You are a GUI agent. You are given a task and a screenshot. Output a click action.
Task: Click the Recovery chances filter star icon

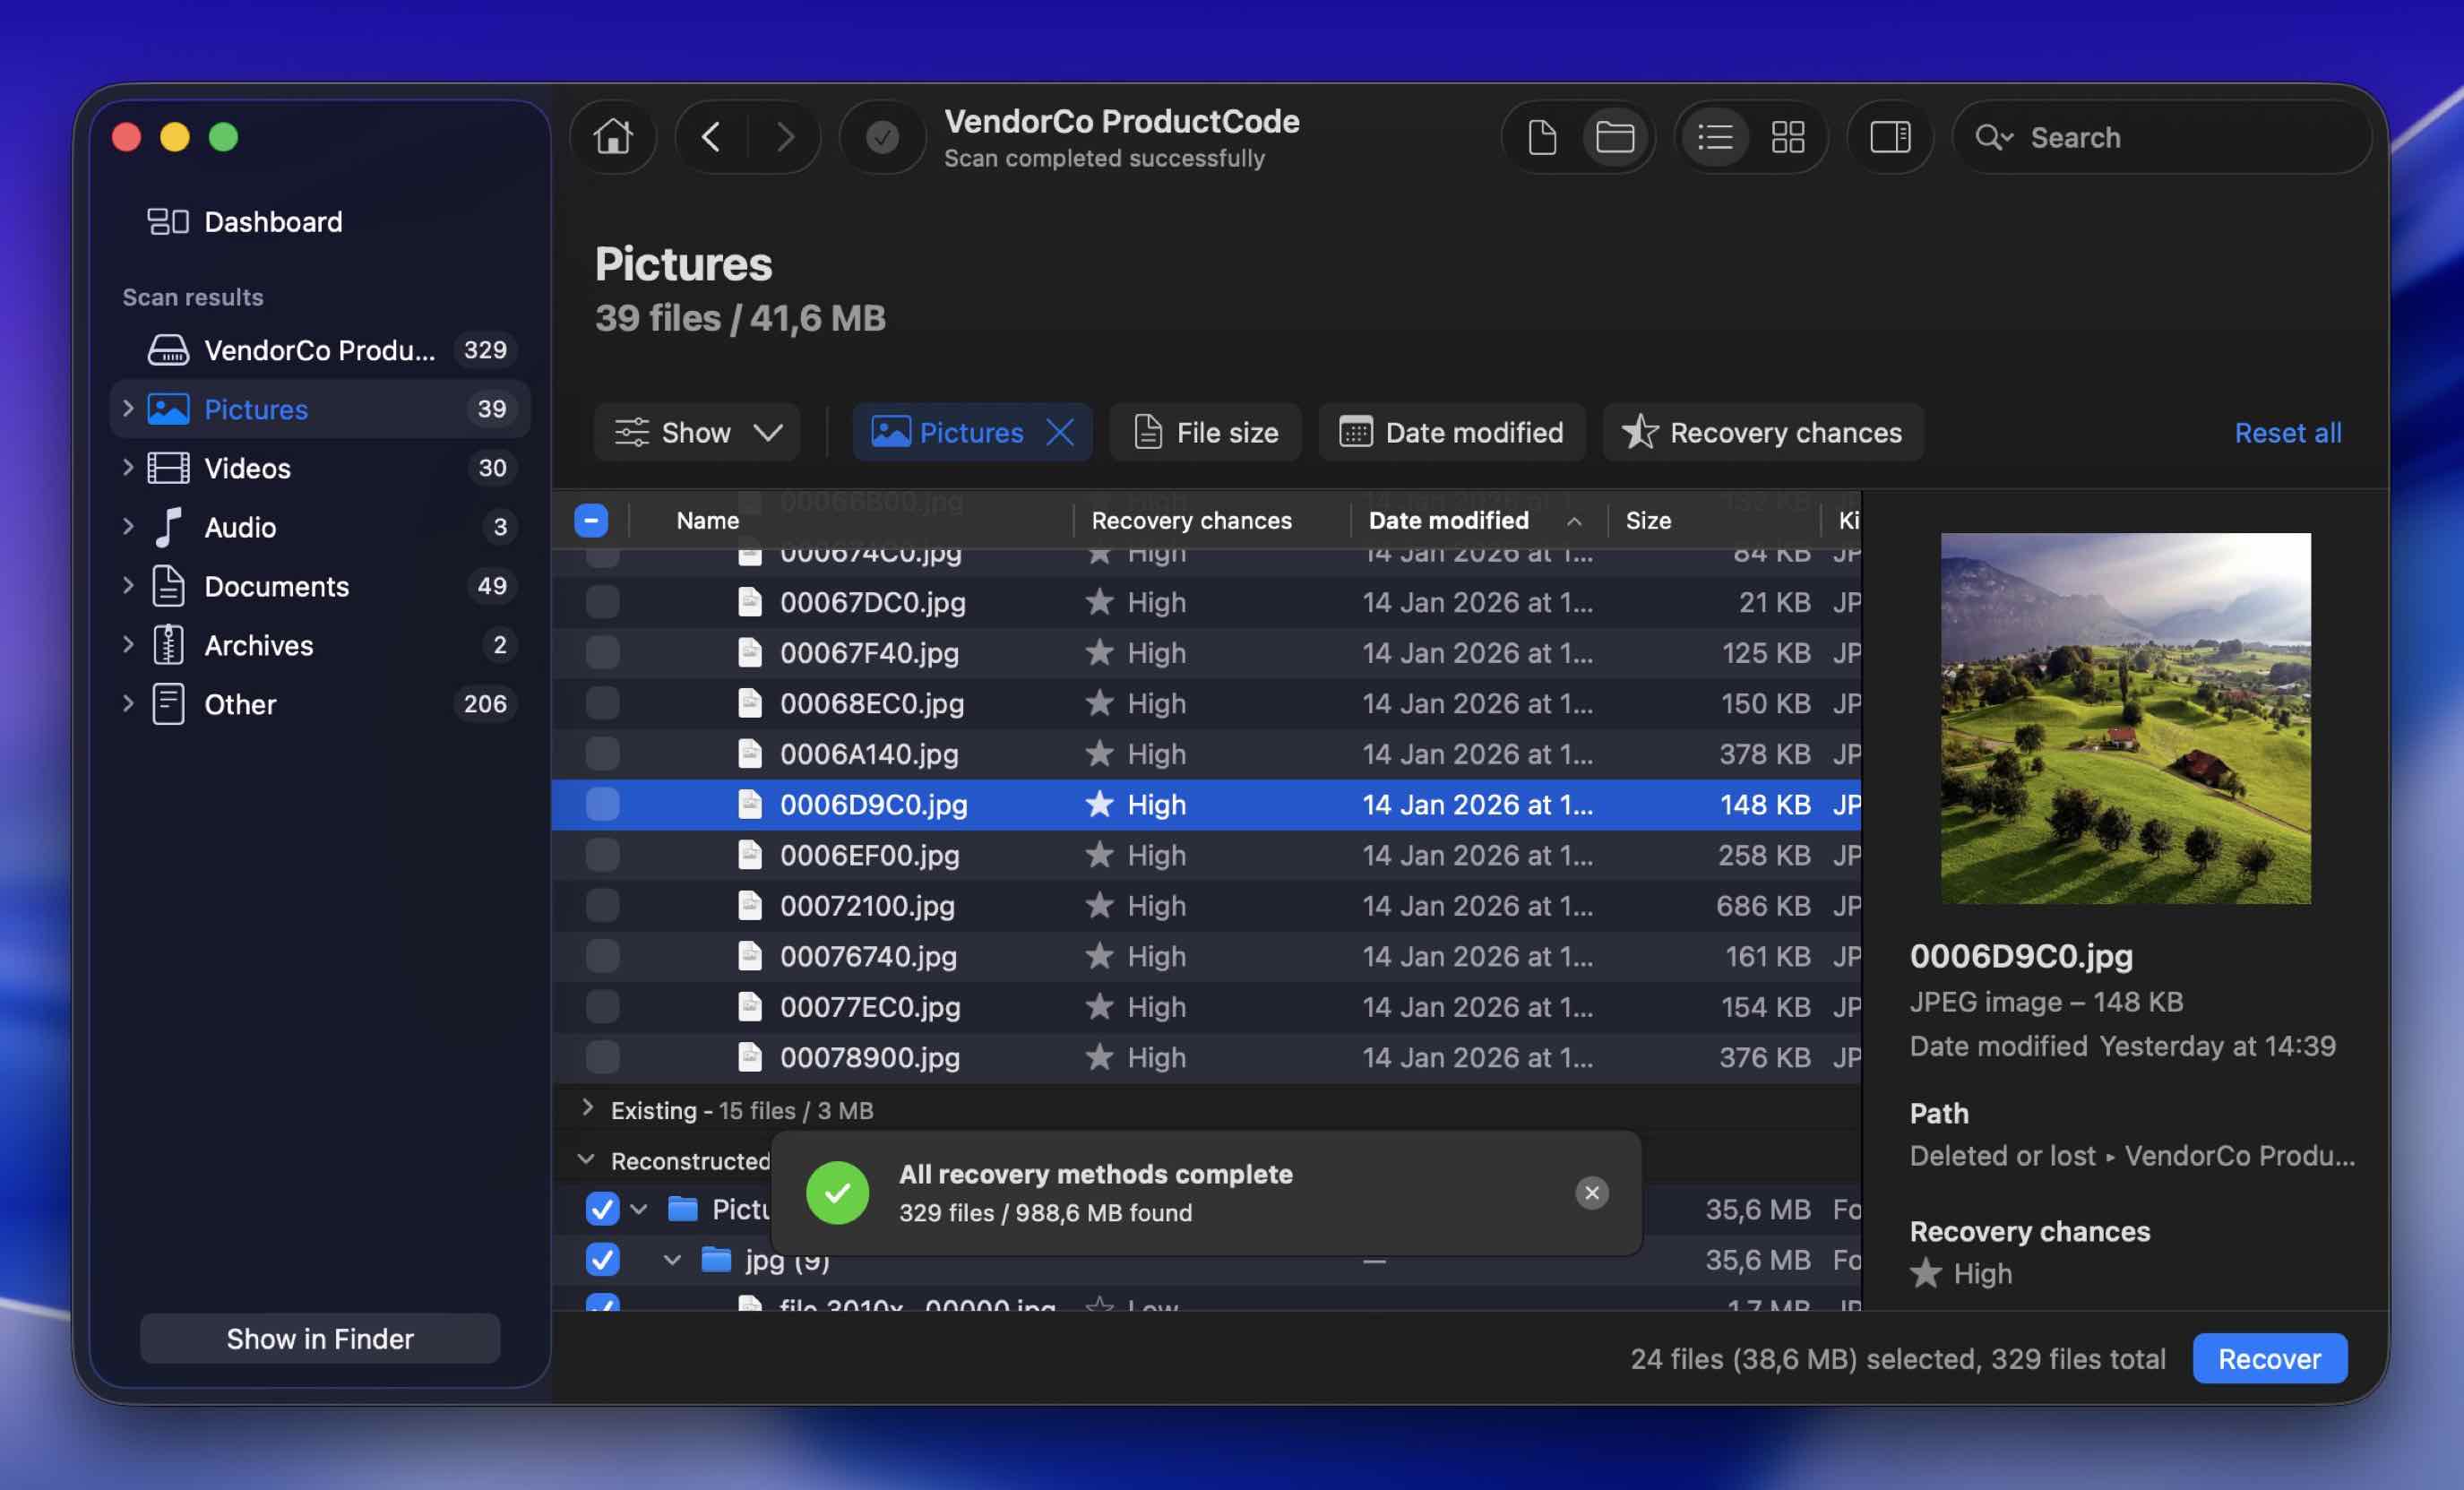pyautogui.click(x=1638, y=432)
